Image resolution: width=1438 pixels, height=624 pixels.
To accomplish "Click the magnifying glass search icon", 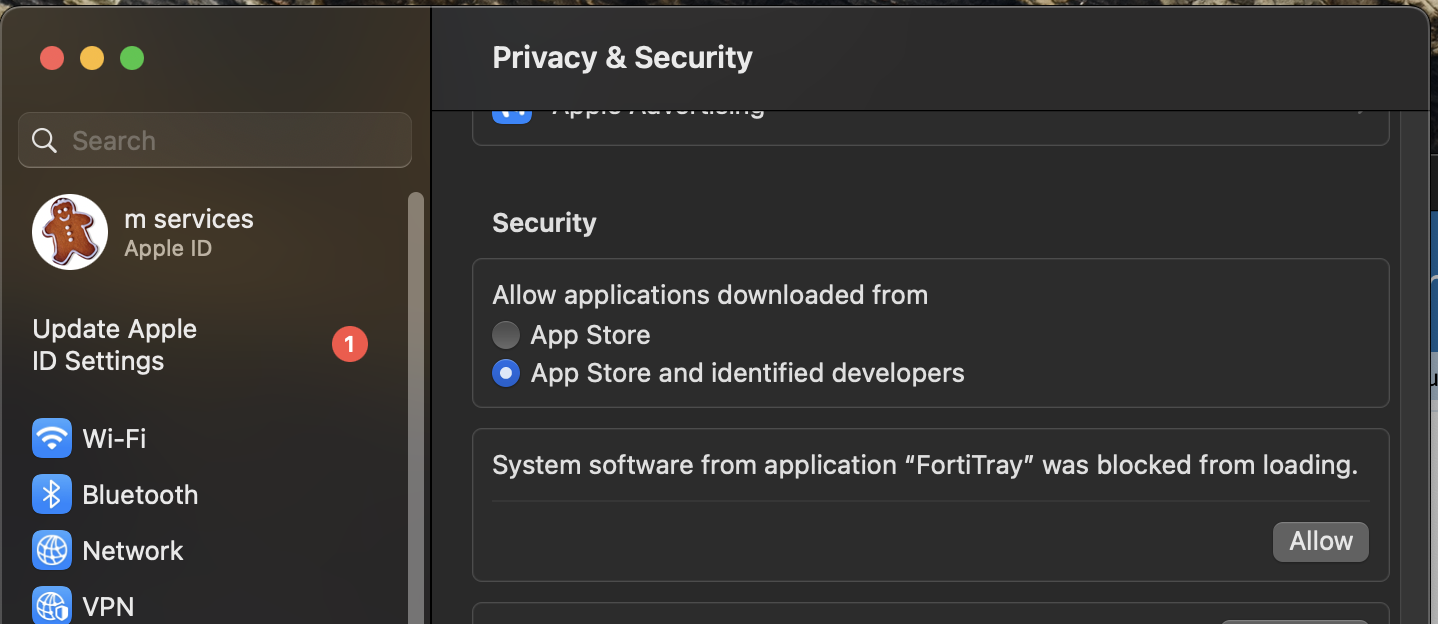I will pos(45,140).
